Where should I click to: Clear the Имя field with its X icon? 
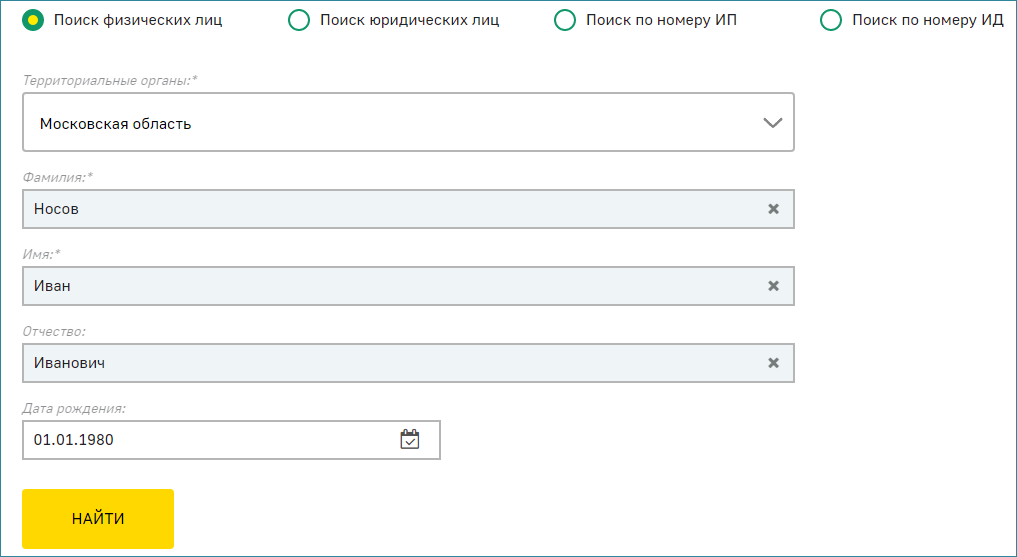click(x=773, y=286)
